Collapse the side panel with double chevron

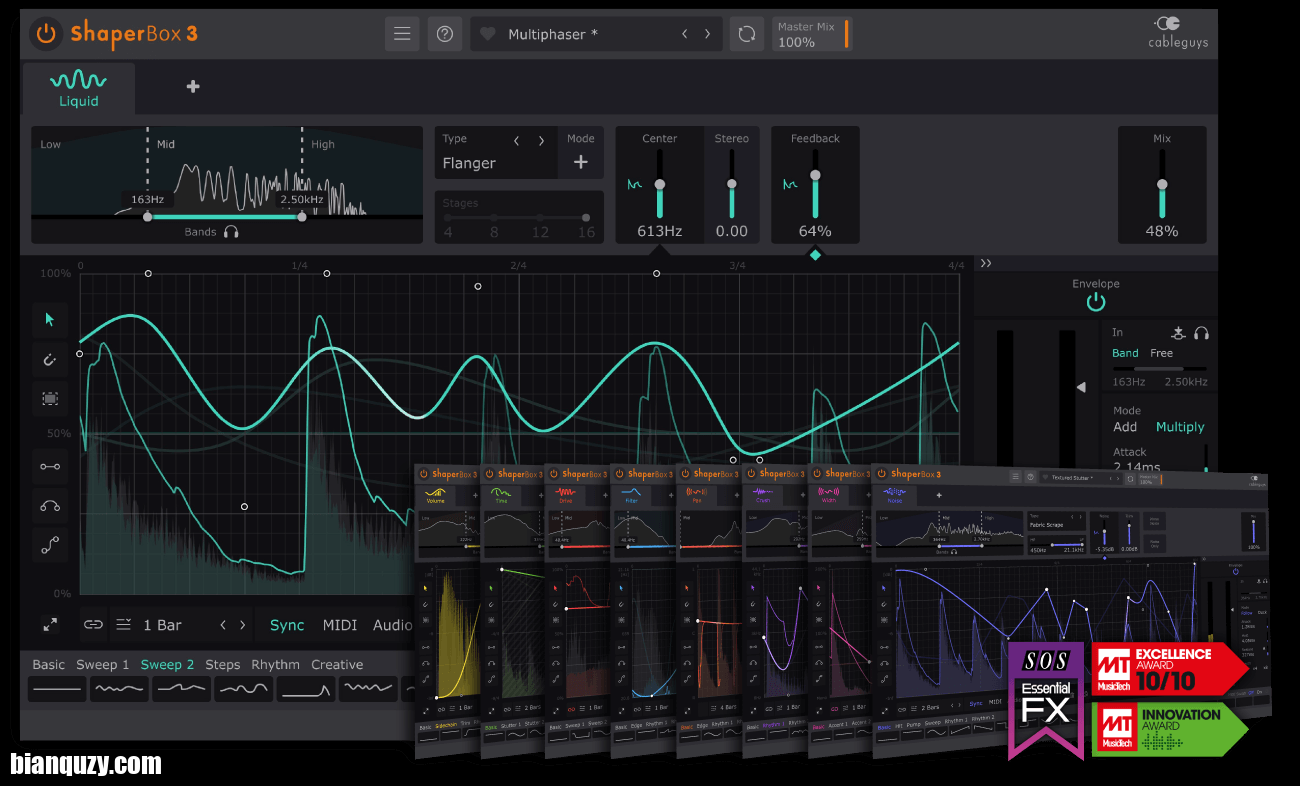[x=986, y=264]
